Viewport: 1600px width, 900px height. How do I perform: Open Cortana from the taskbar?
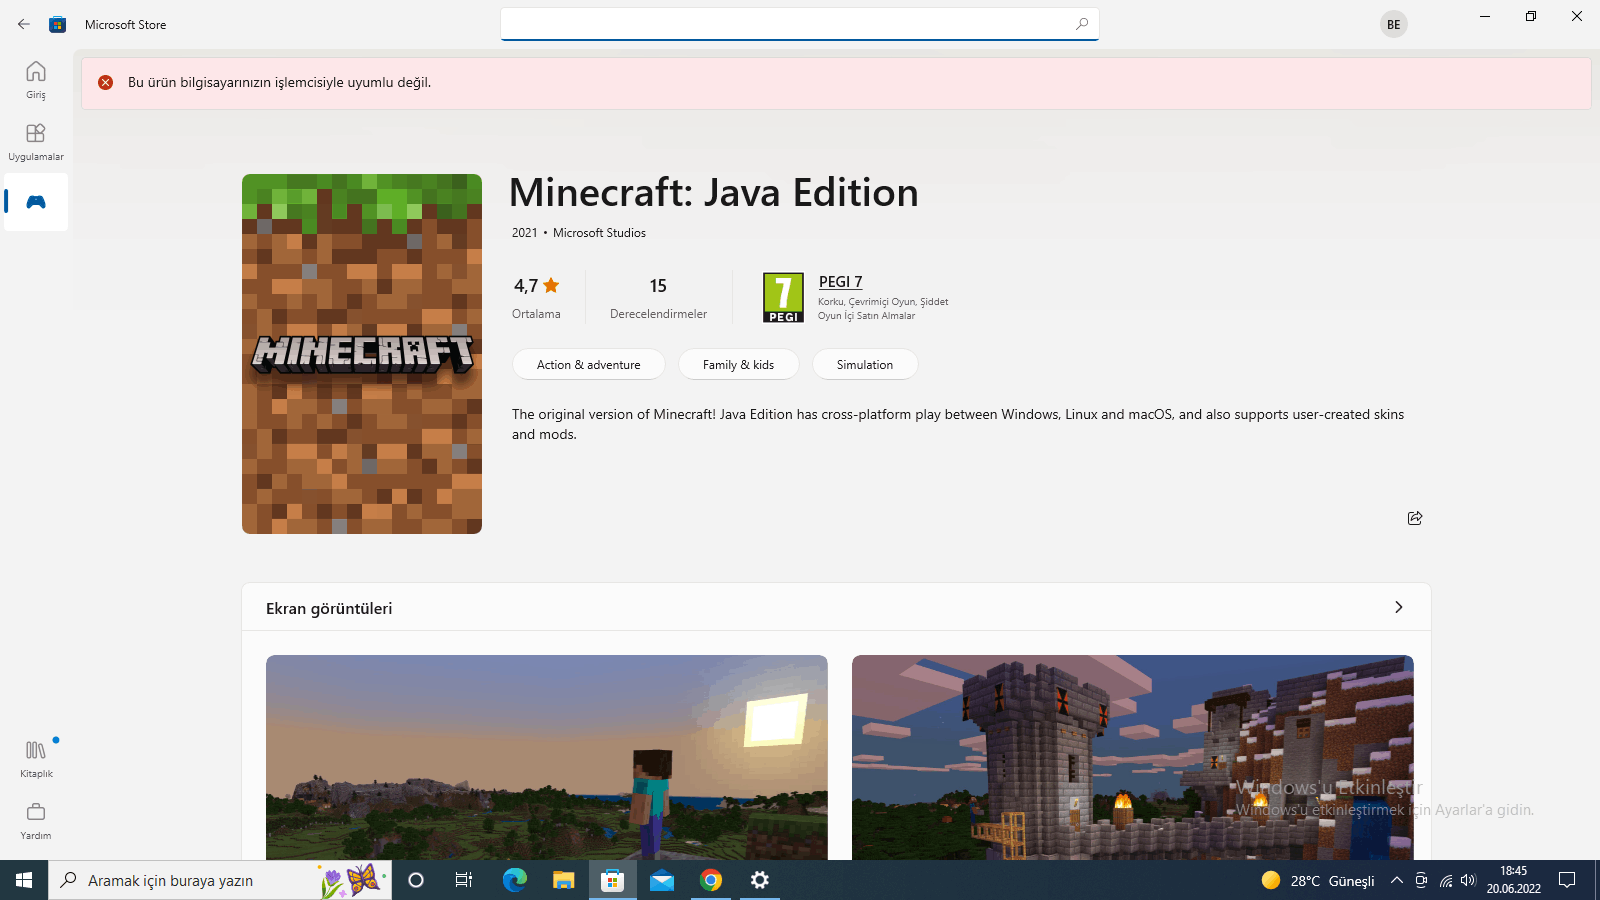(416, 880)
